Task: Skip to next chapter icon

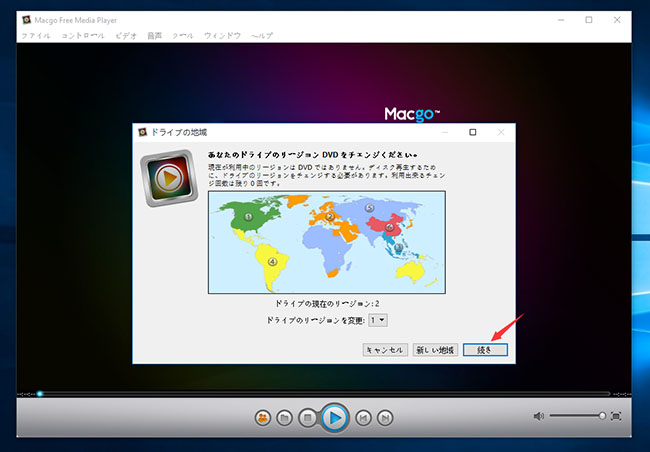Action: (x=386, y=417)
